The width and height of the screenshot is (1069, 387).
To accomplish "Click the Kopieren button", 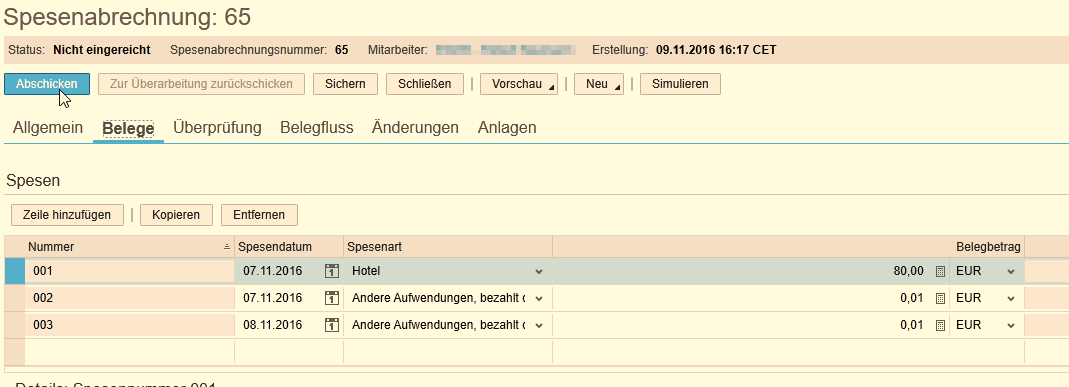I will [x=177, y=215].
